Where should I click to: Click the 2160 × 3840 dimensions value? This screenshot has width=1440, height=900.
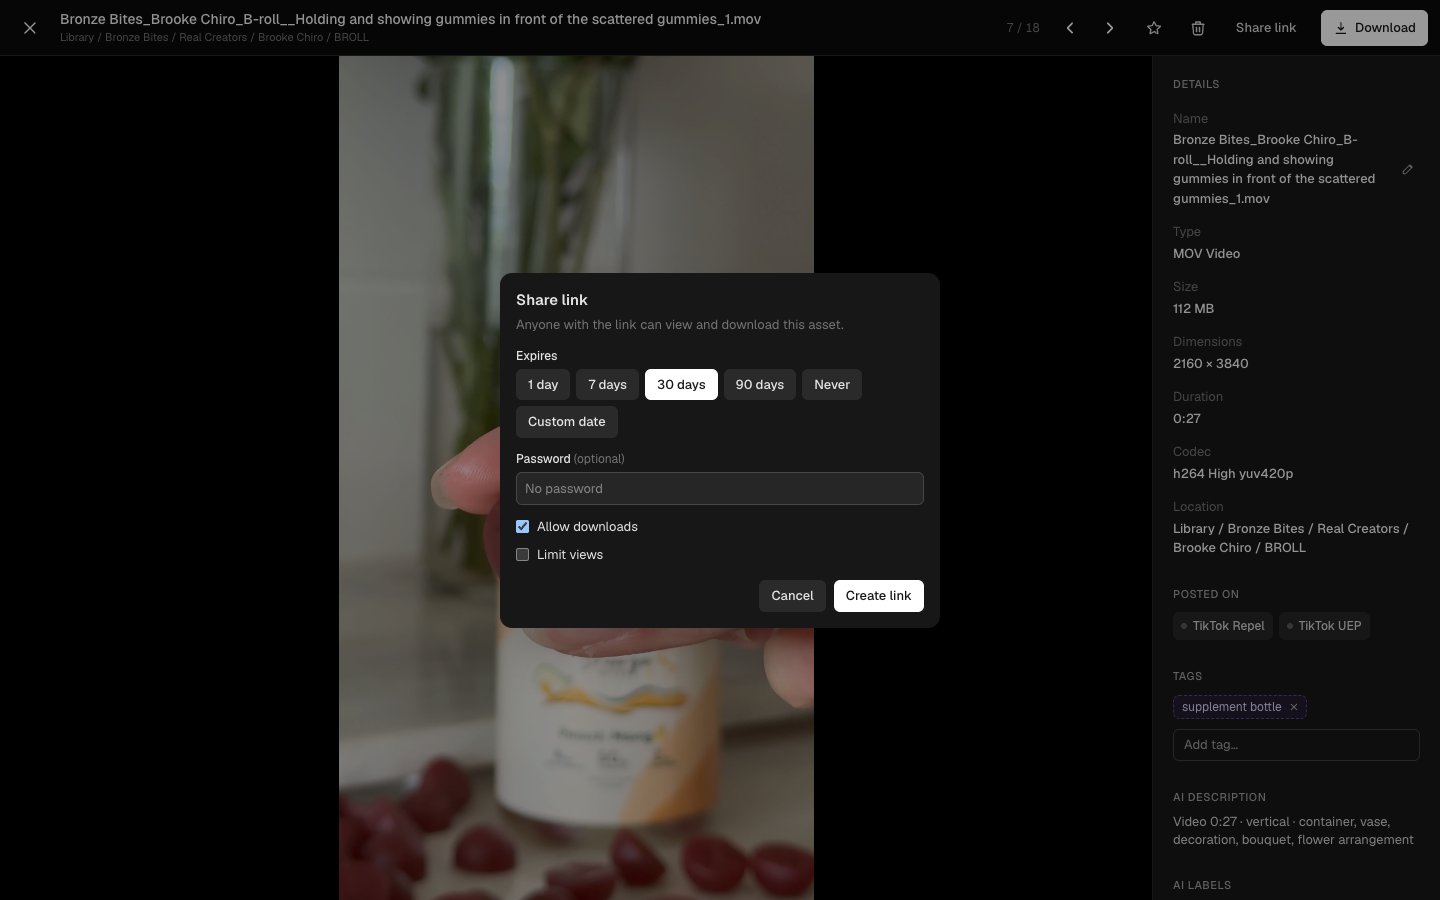click(1210, 364)
